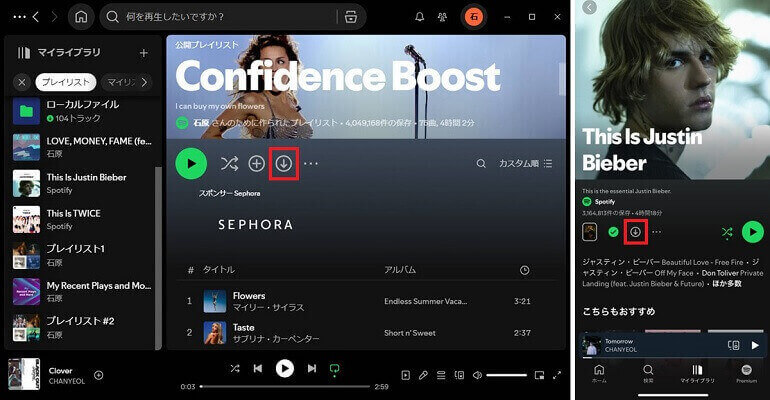Toggle green saved checkmark on mobile playlist
This screenshot has width=770, height=400.
(613, 232)
